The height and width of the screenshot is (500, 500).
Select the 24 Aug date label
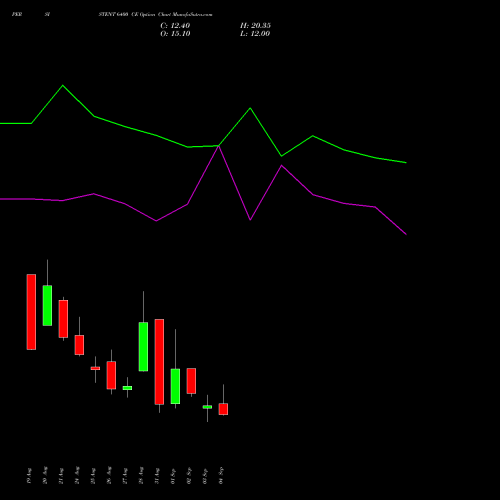(77, 476)
